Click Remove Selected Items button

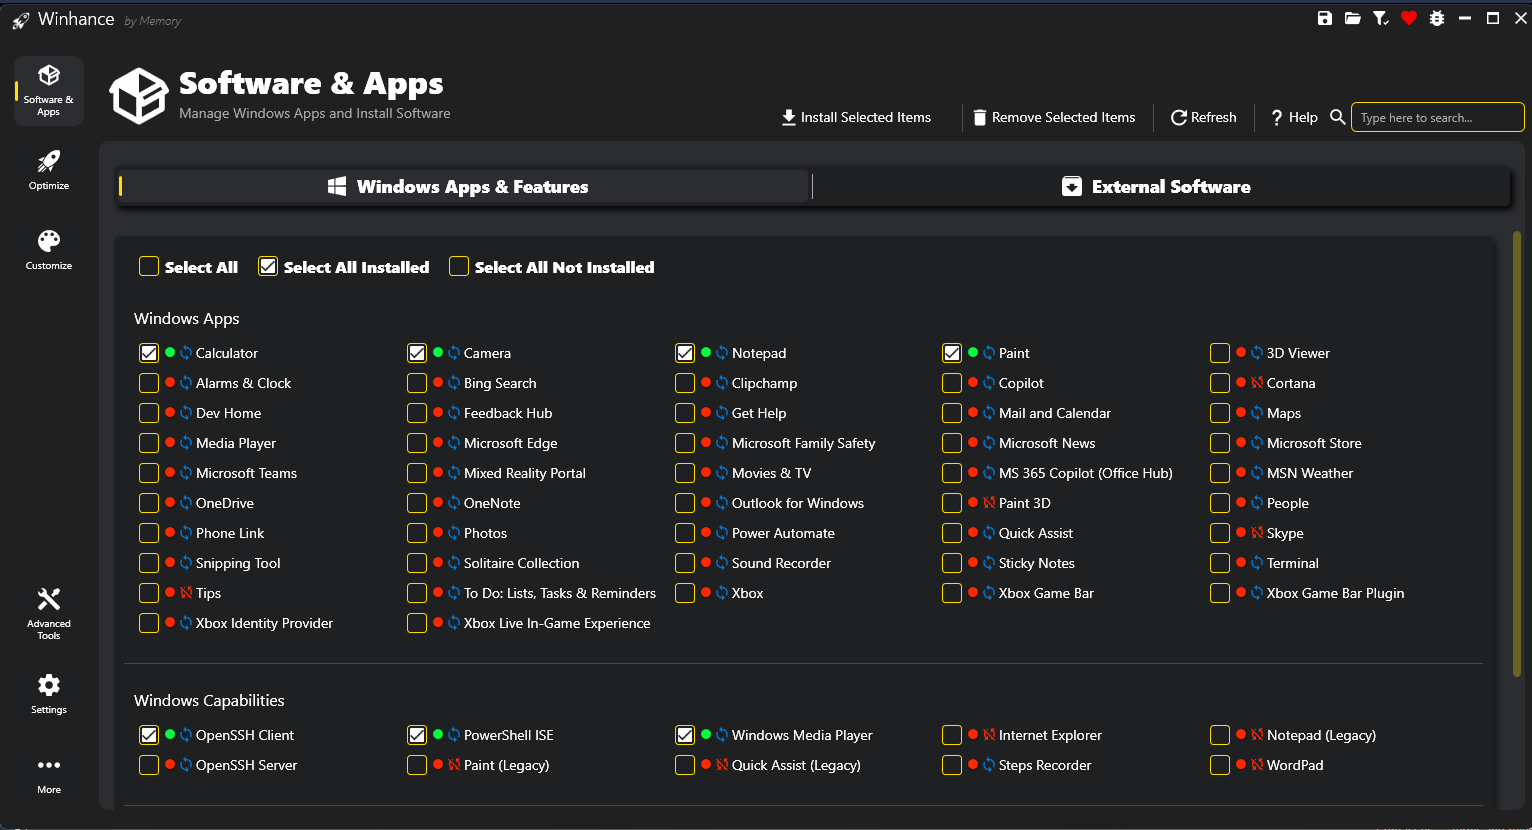pyautogui.click(x=1055, y=117)
